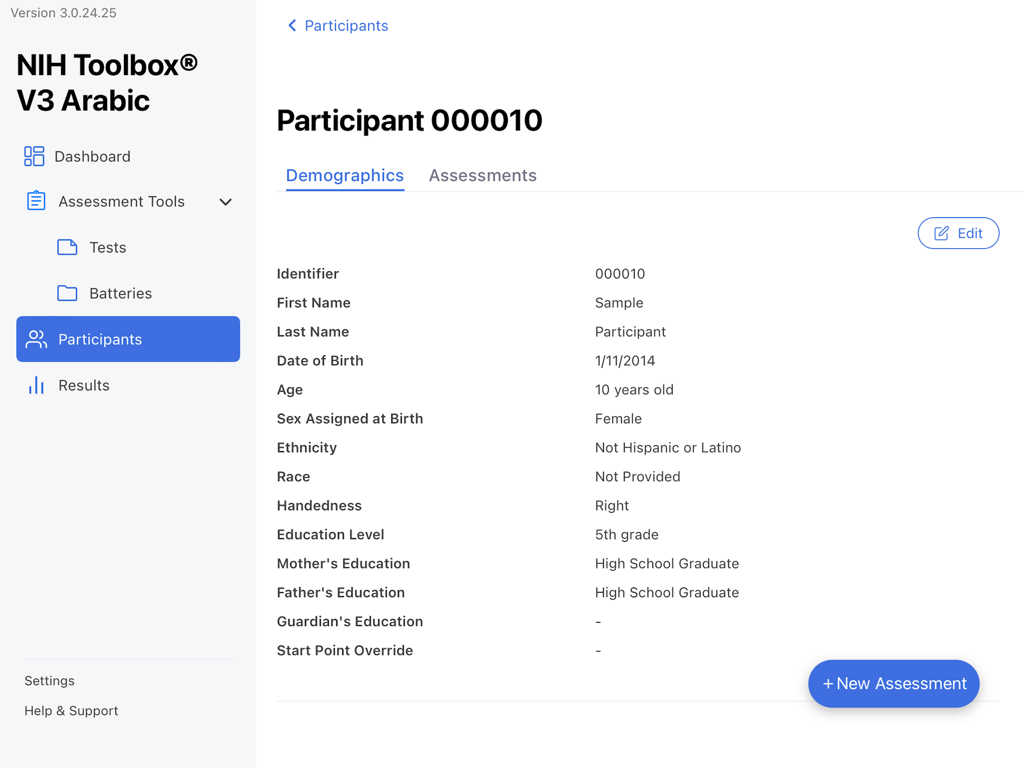Click the Dashboard icon in sidebar
This screenshot has width=1024, height=768.
[33, 156]
